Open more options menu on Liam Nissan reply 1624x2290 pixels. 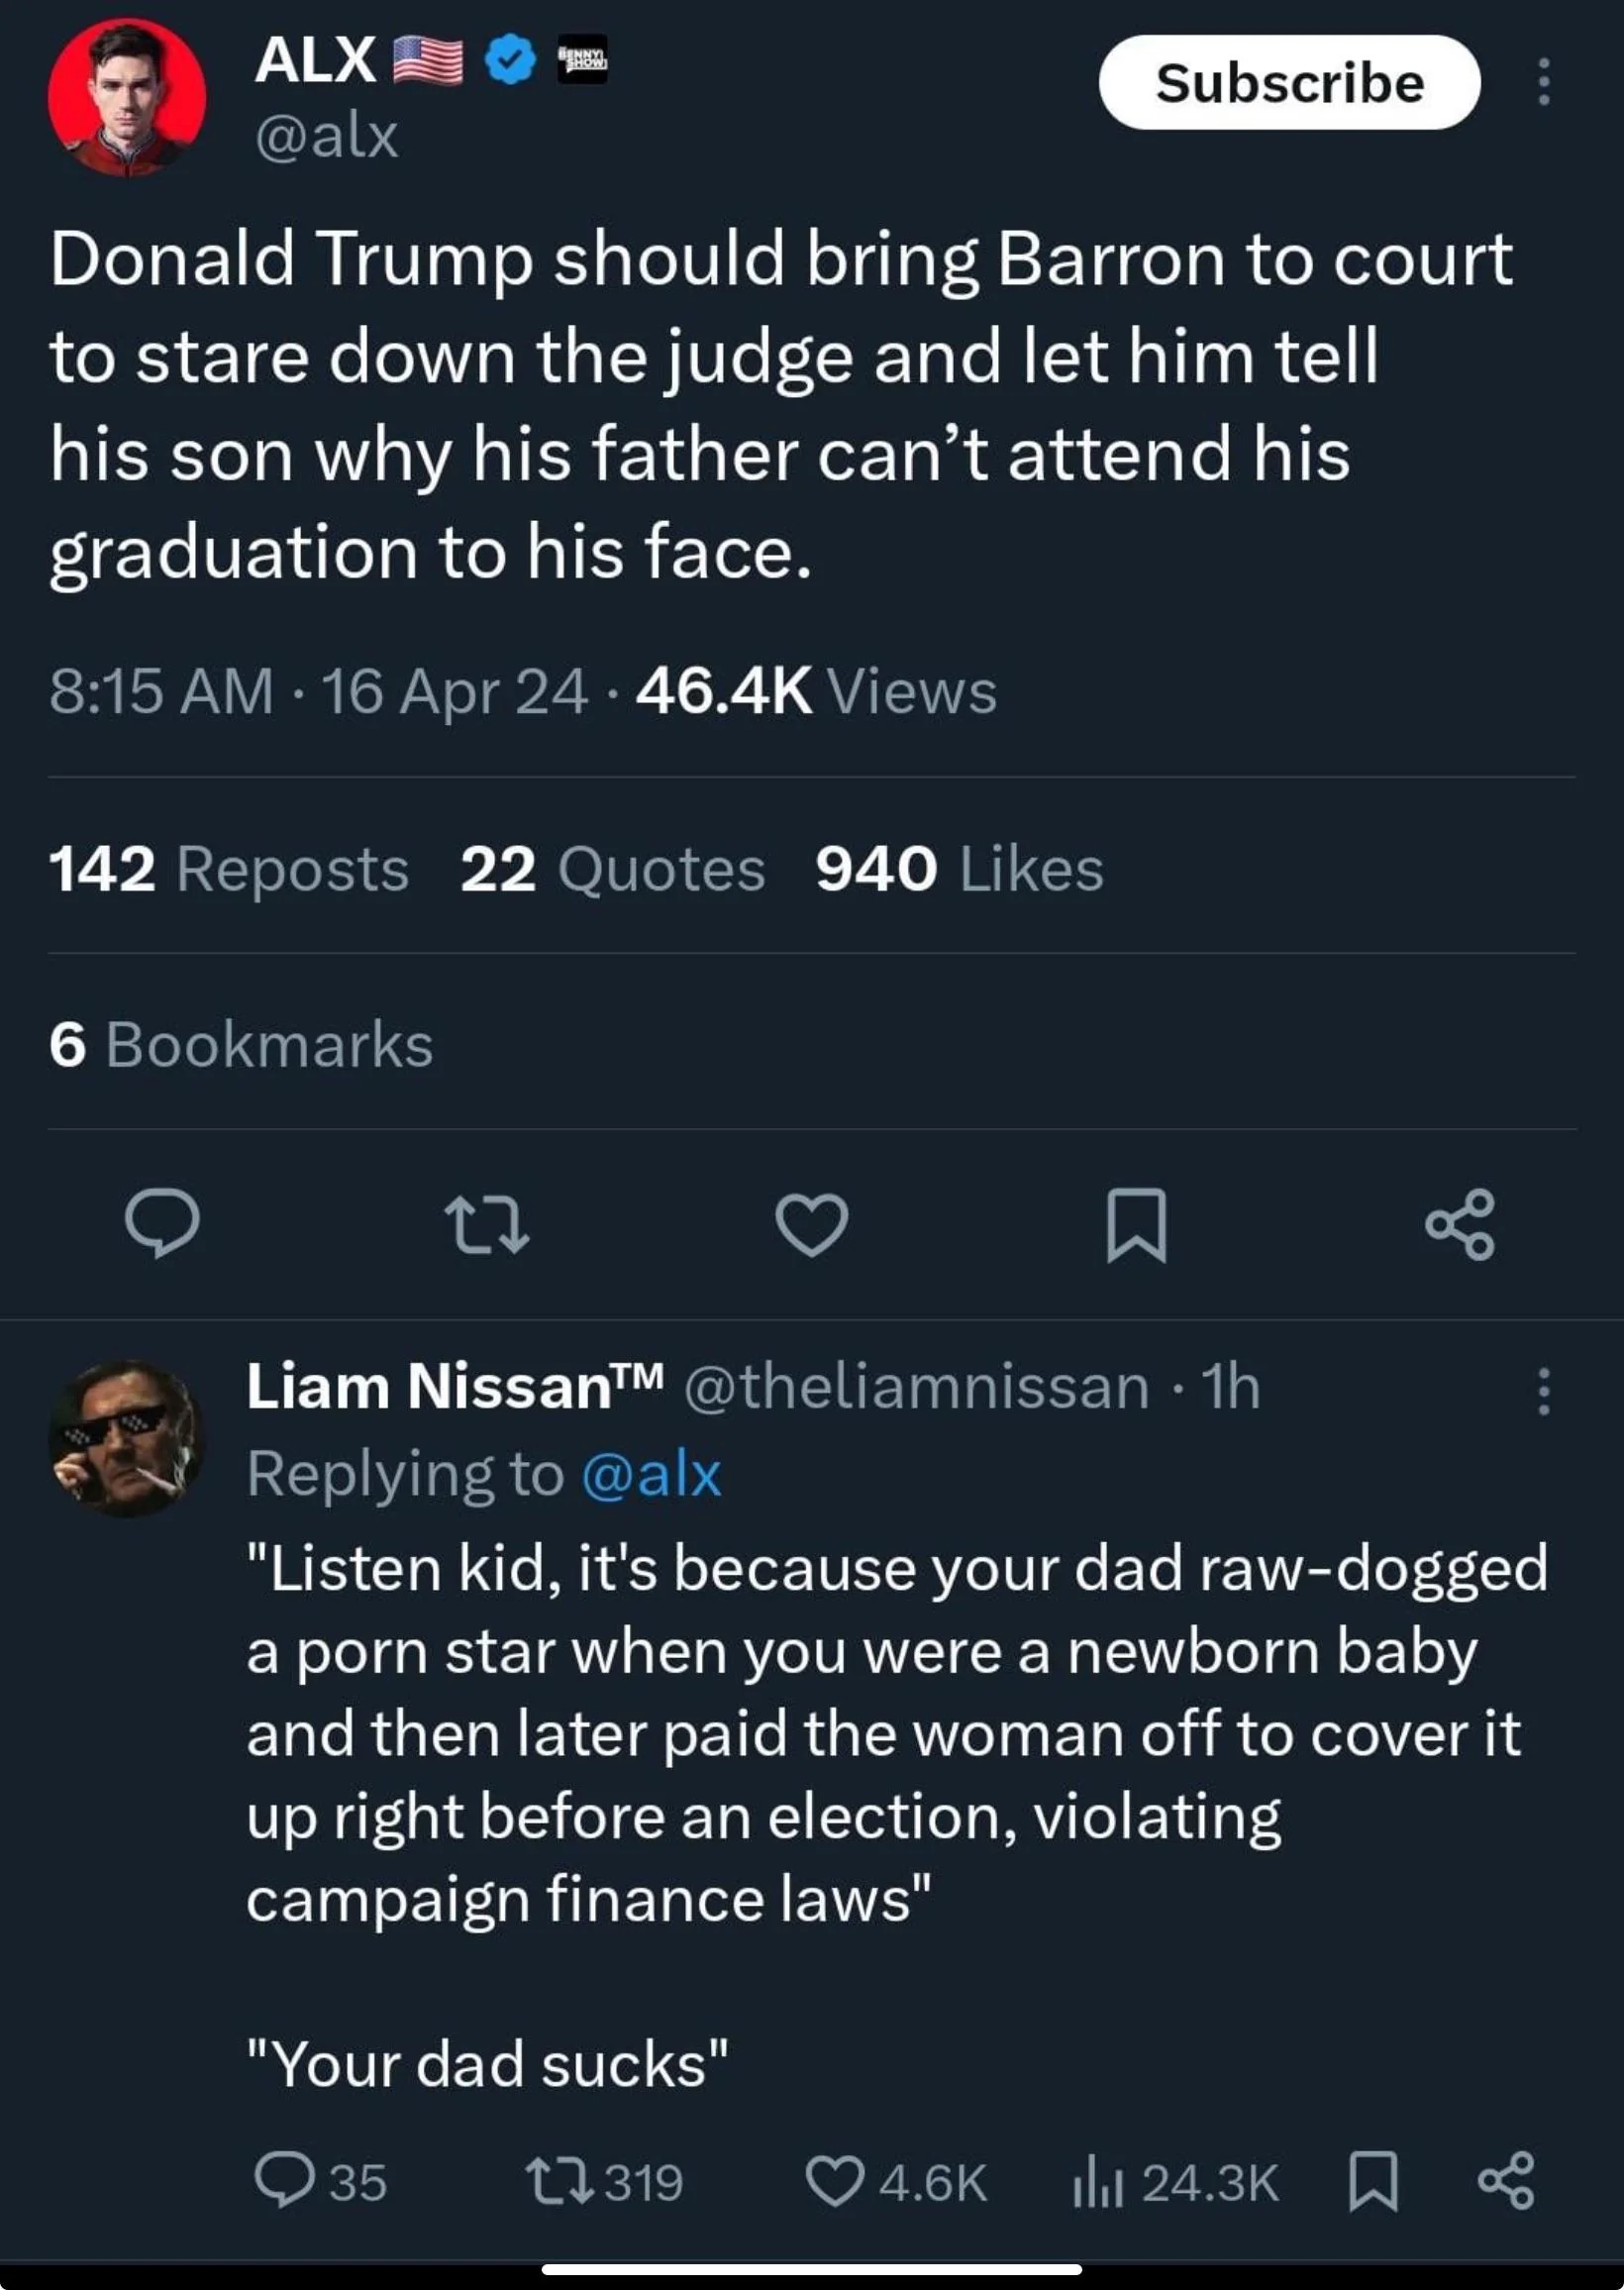(x=1544, y=1391)
